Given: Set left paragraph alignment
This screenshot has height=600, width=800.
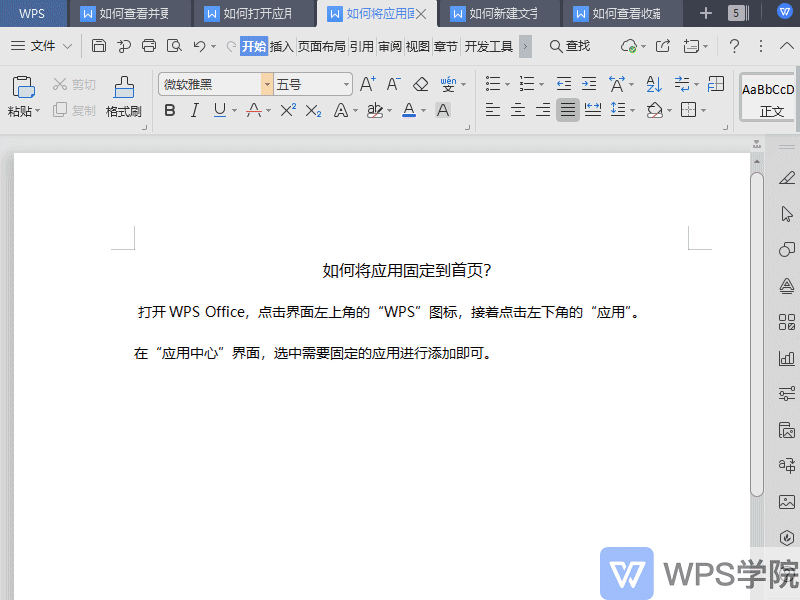Looking at the screenshot, I should point(492,110).
